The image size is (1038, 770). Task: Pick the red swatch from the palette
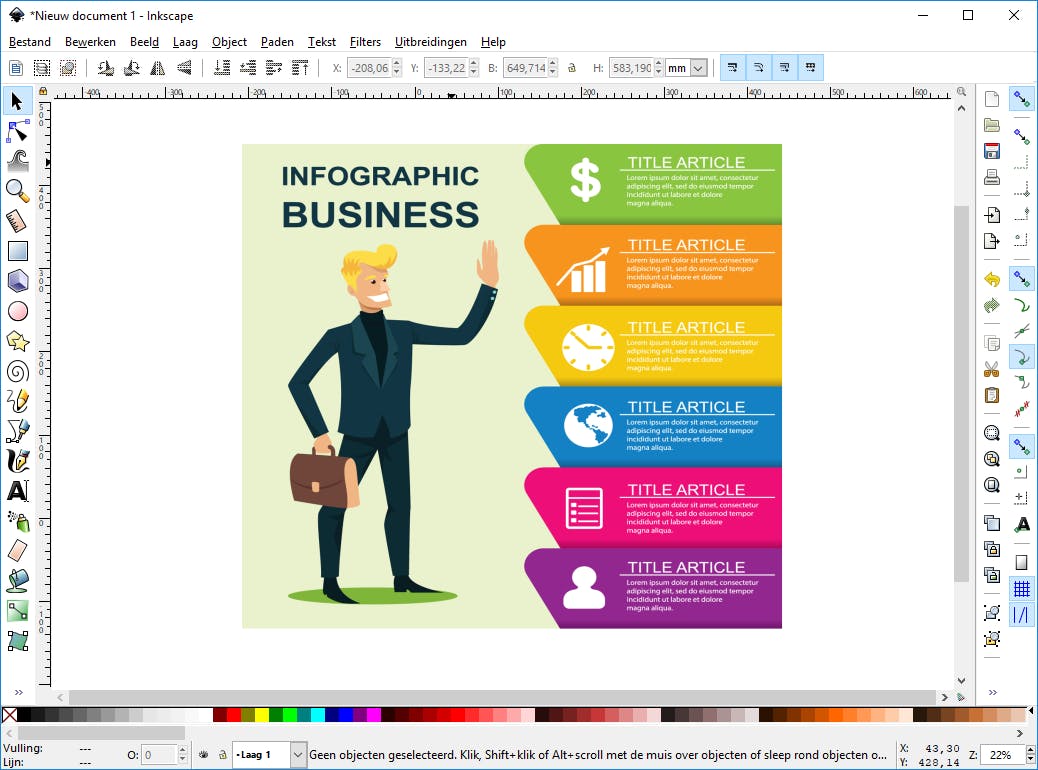click(x=233, y=714)
